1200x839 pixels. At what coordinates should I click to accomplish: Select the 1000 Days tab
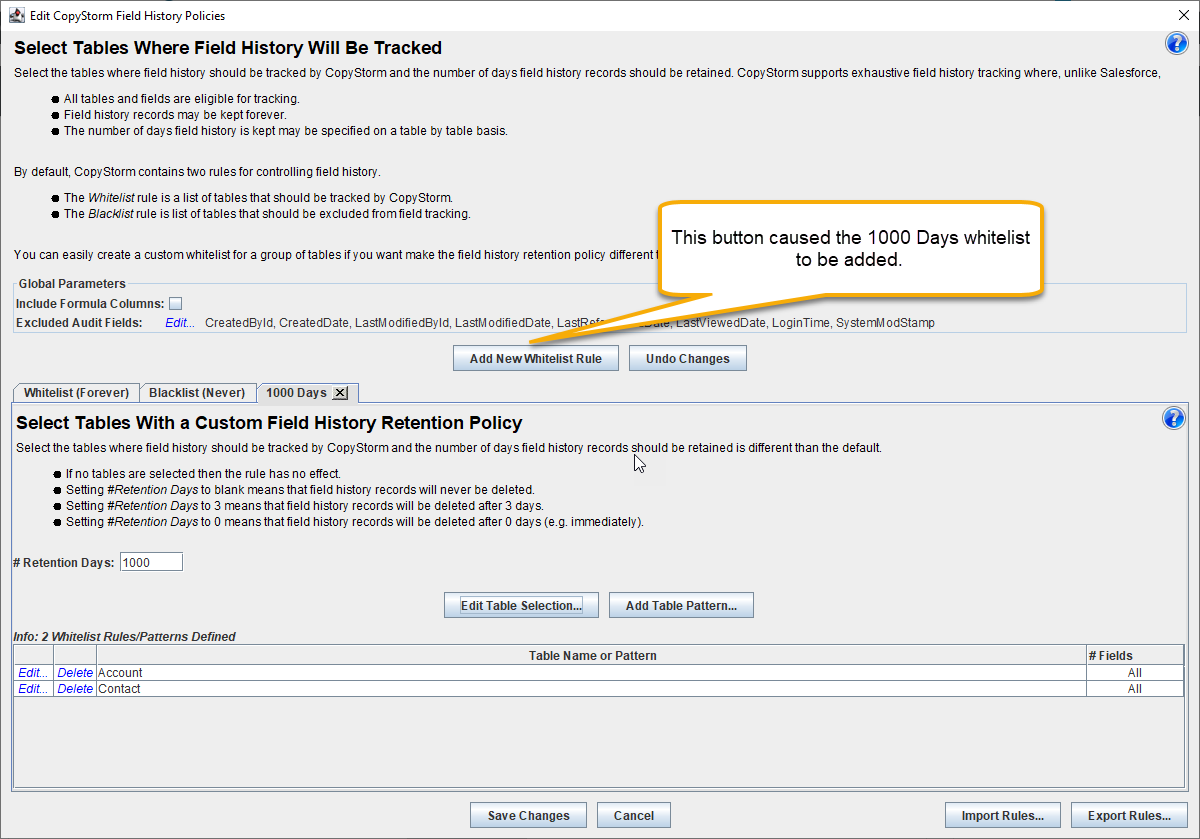296,393
